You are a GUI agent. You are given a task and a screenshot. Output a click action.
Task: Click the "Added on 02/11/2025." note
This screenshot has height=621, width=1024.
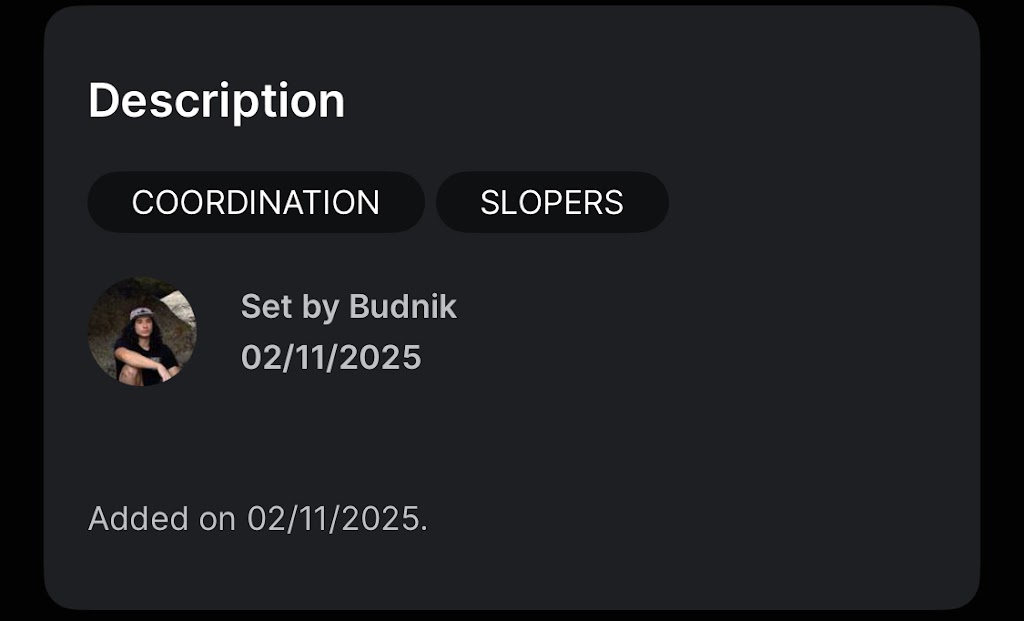click(x=258, y=518)
